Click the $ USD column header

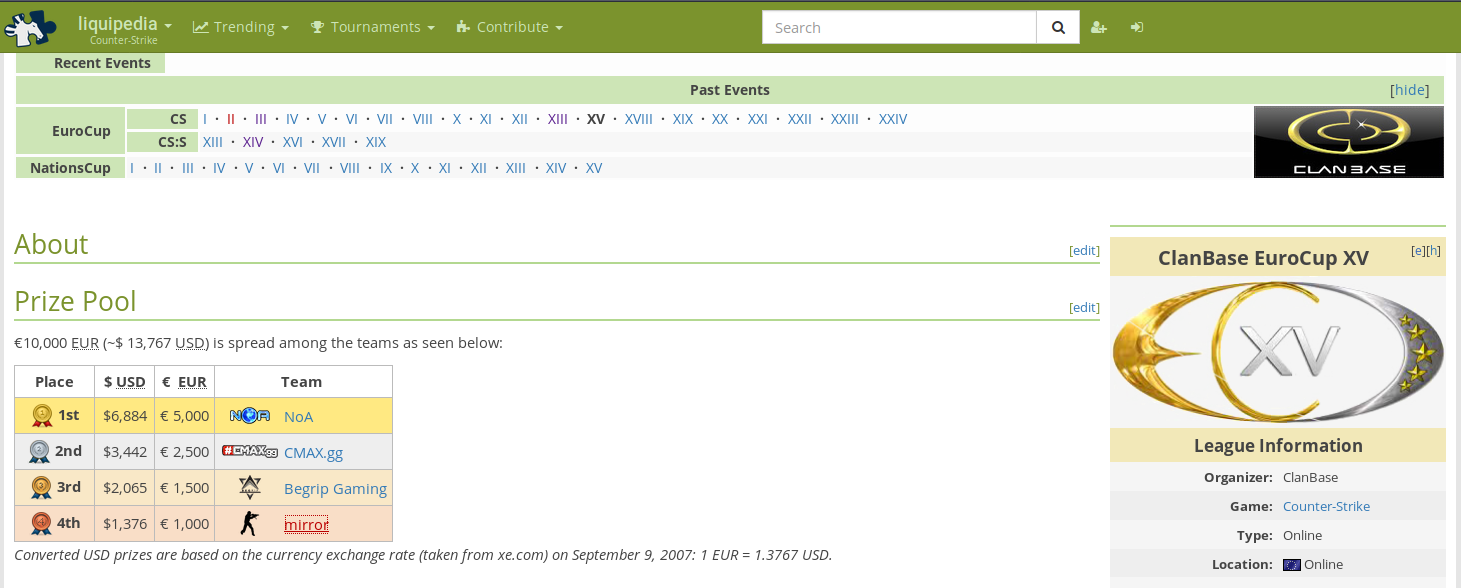click(125, 382)
